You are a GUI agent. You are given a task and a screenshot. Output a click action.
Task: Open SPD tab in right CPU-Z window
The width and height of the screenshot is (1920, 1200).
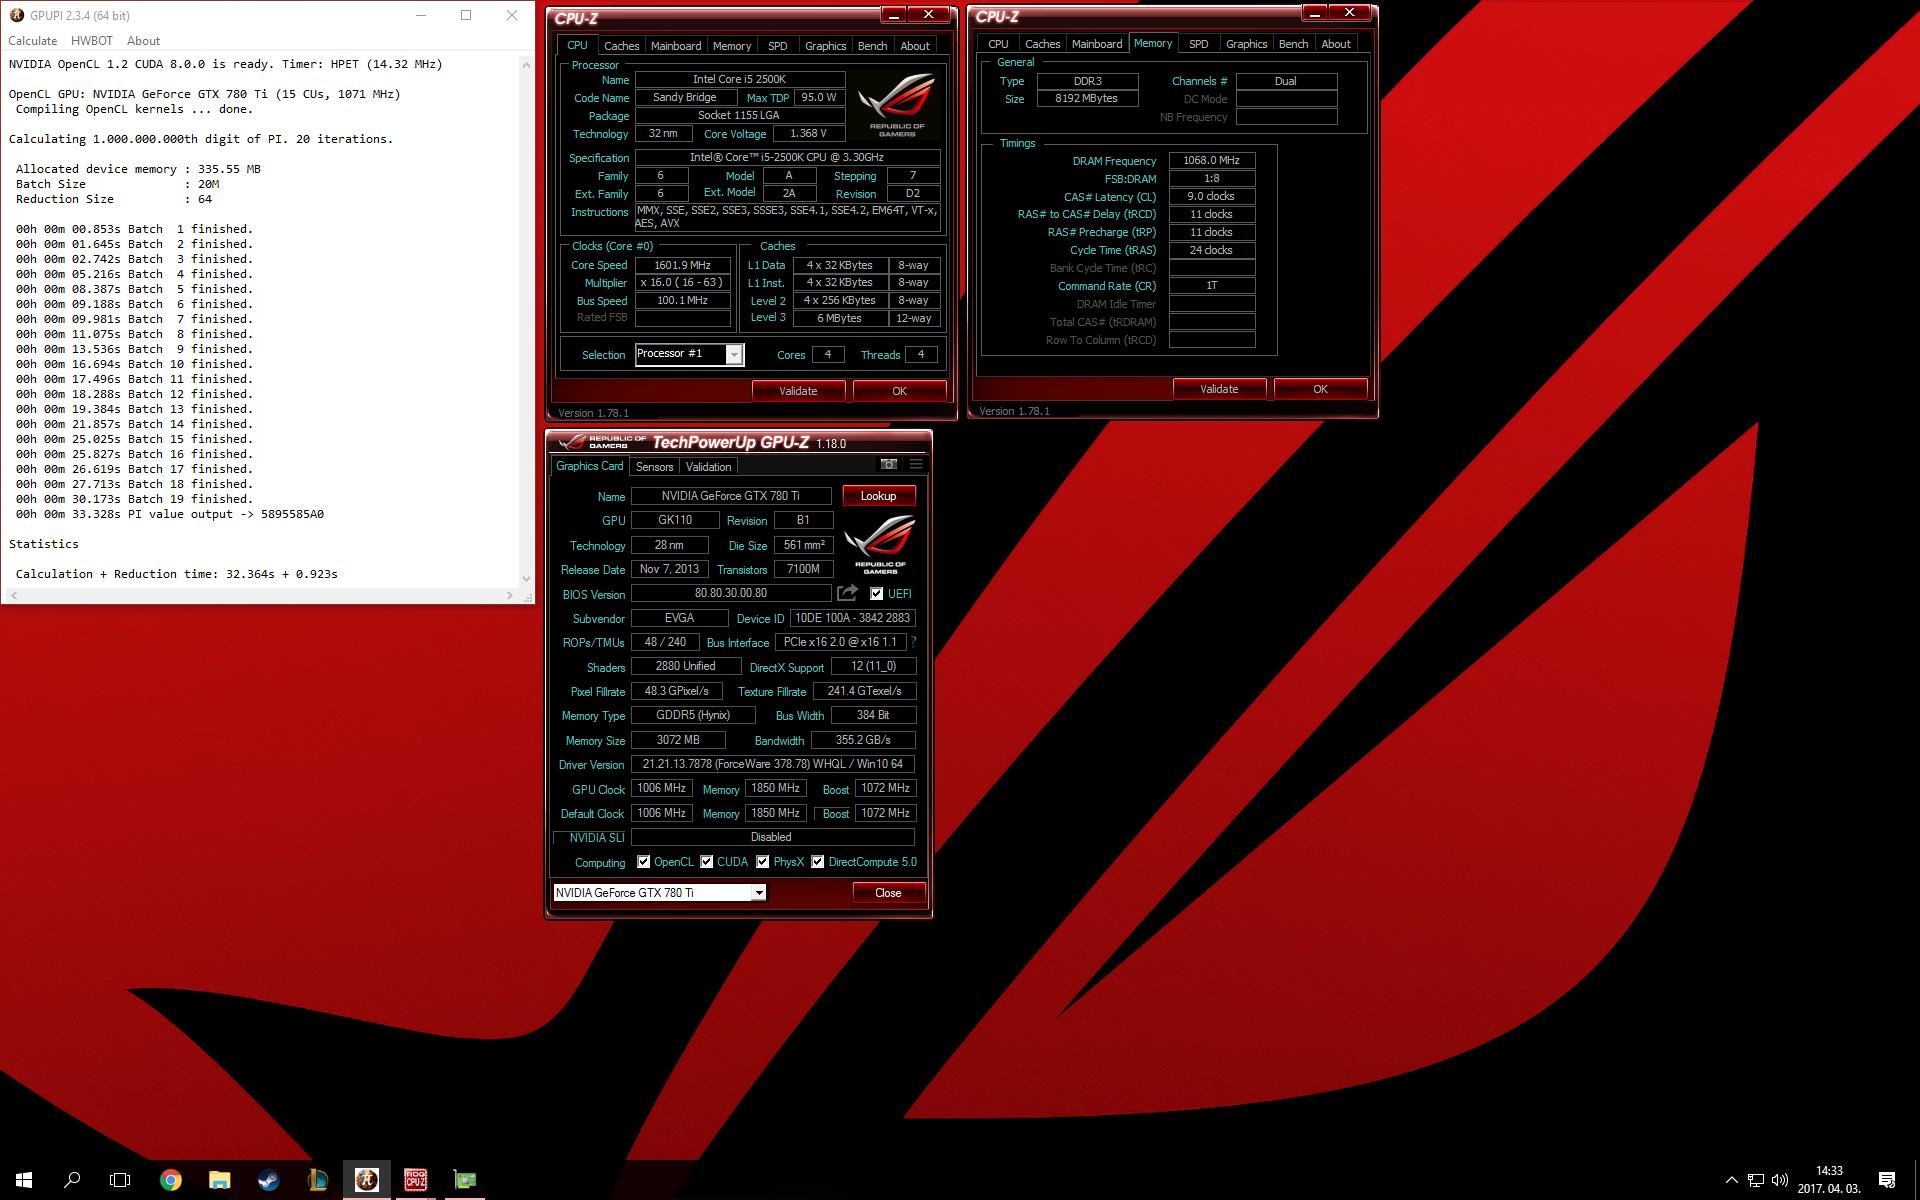(x=1198, y=44)
